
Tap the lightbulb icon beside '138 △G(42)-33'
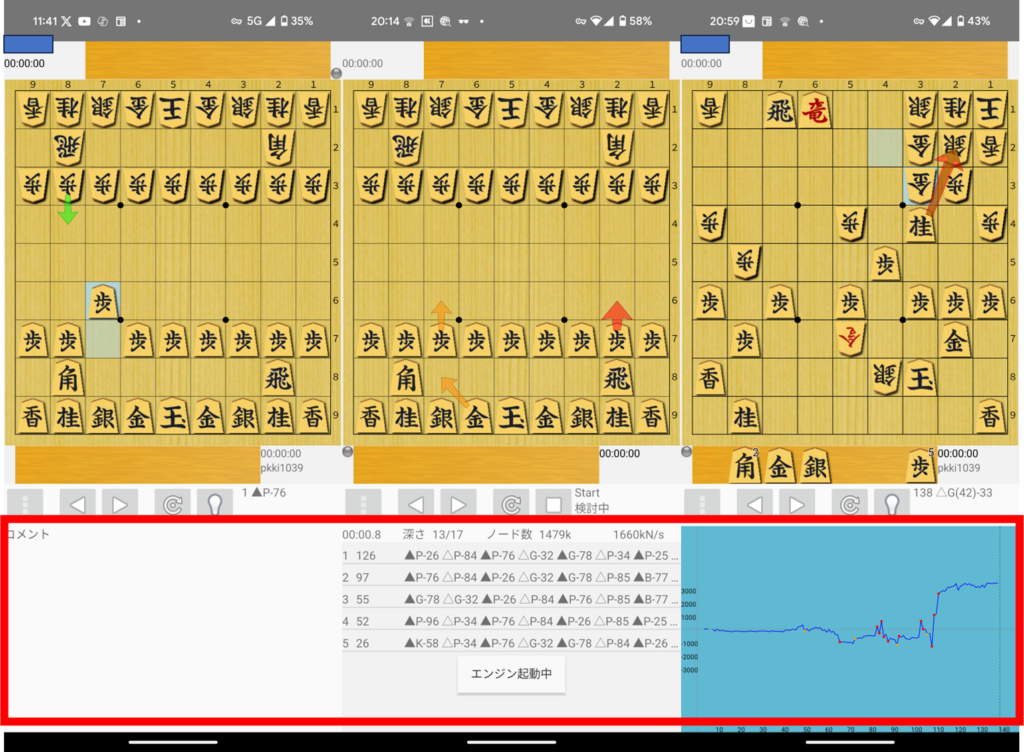[x=891, y=504]
